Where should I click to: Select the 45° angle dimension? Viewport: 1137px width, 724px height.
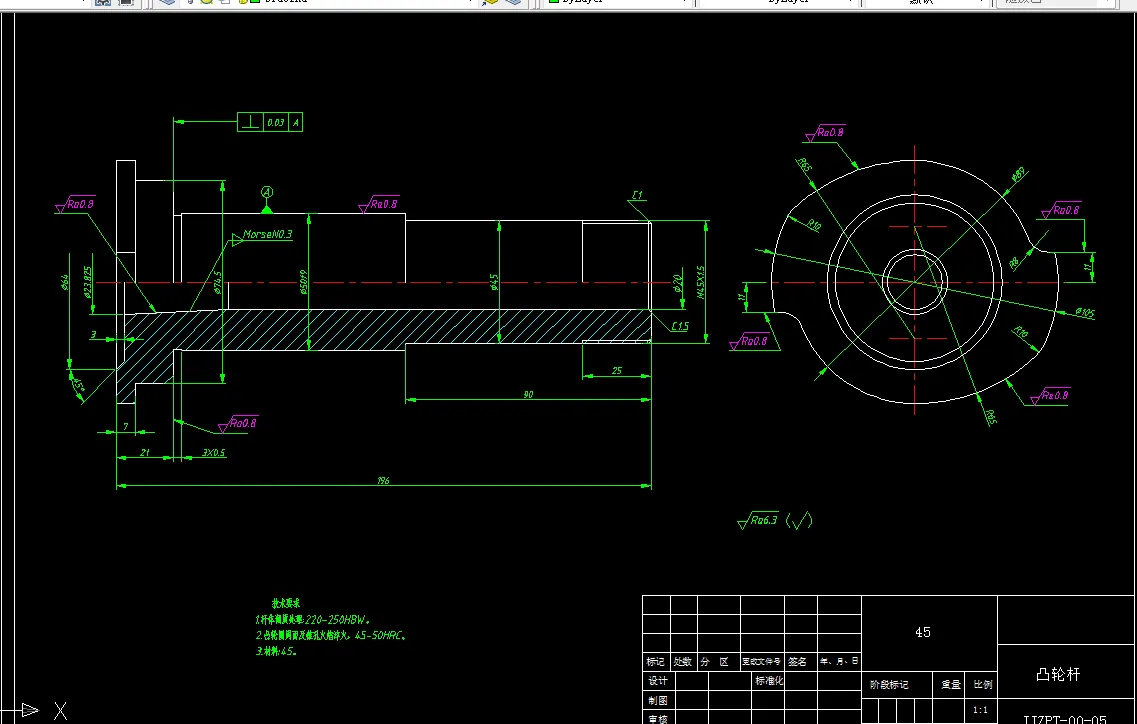click(78, 387)
